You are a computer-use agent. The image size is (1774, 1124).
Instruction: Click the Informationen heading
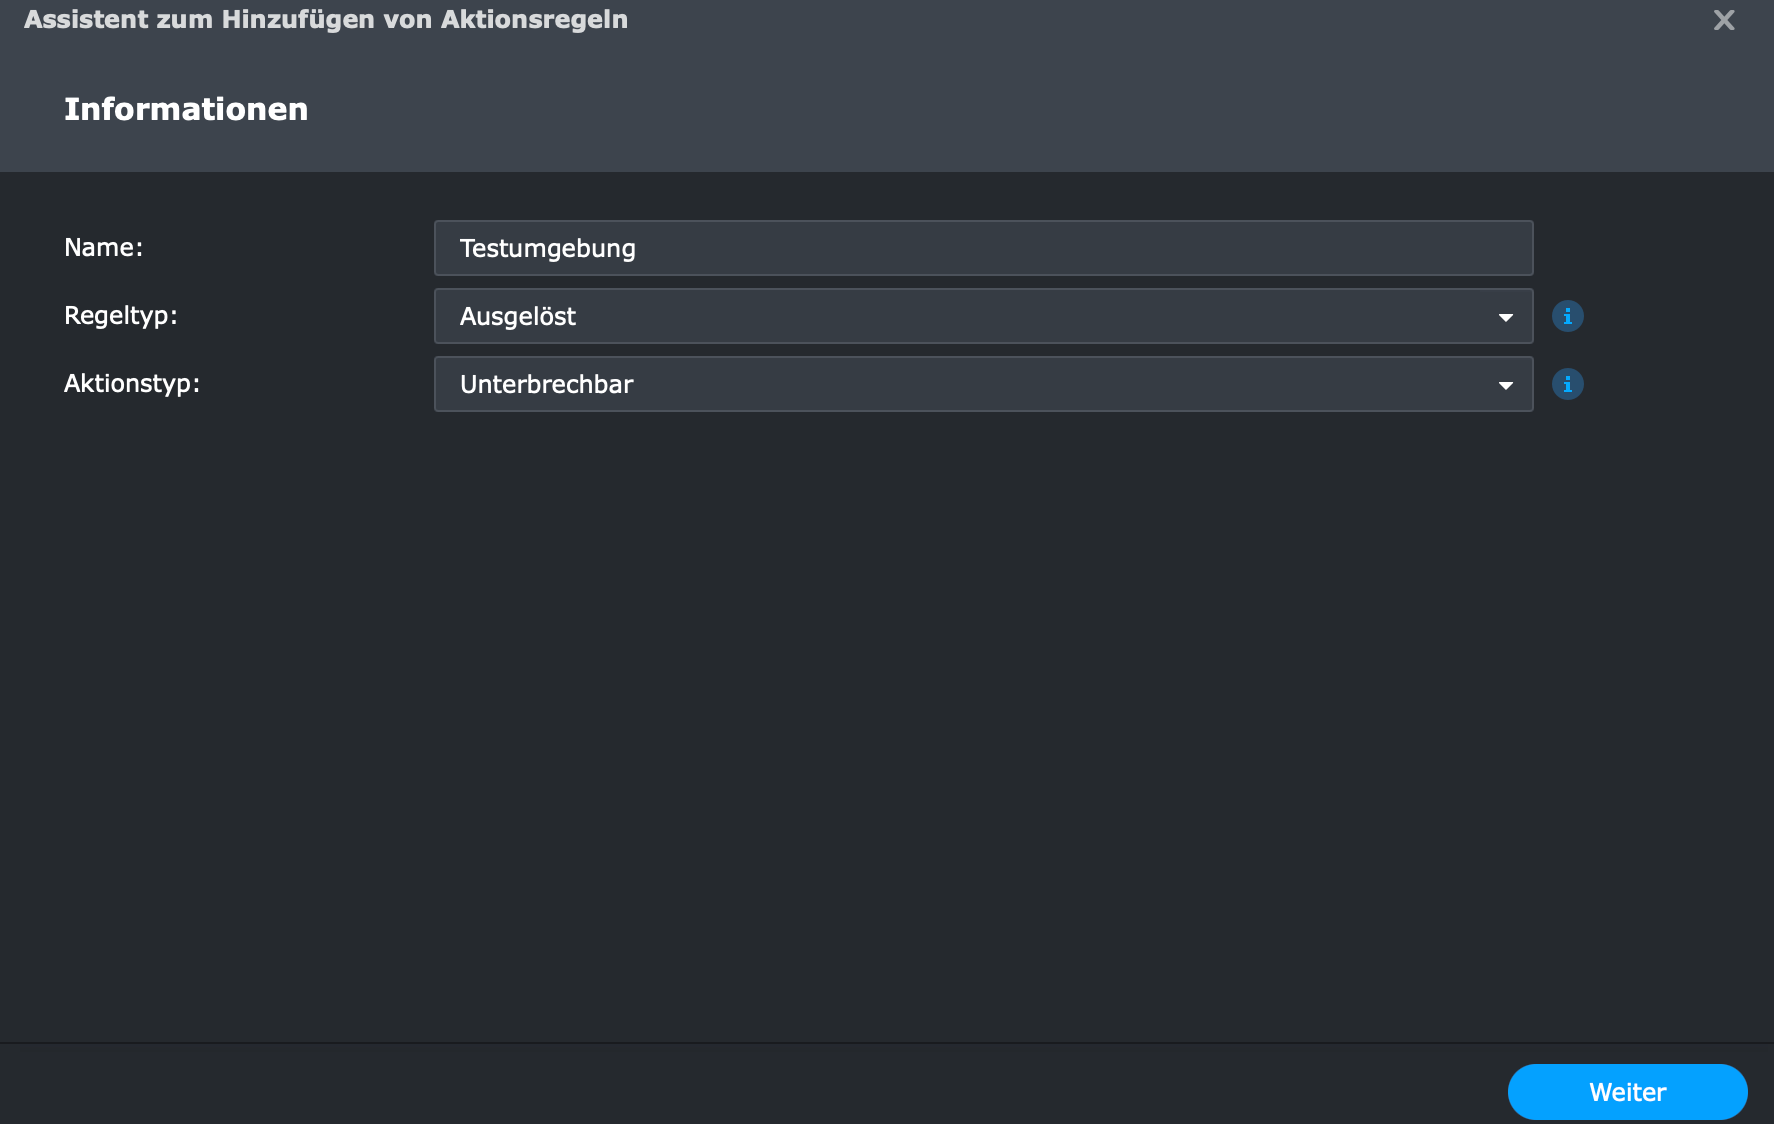point(186,109)
